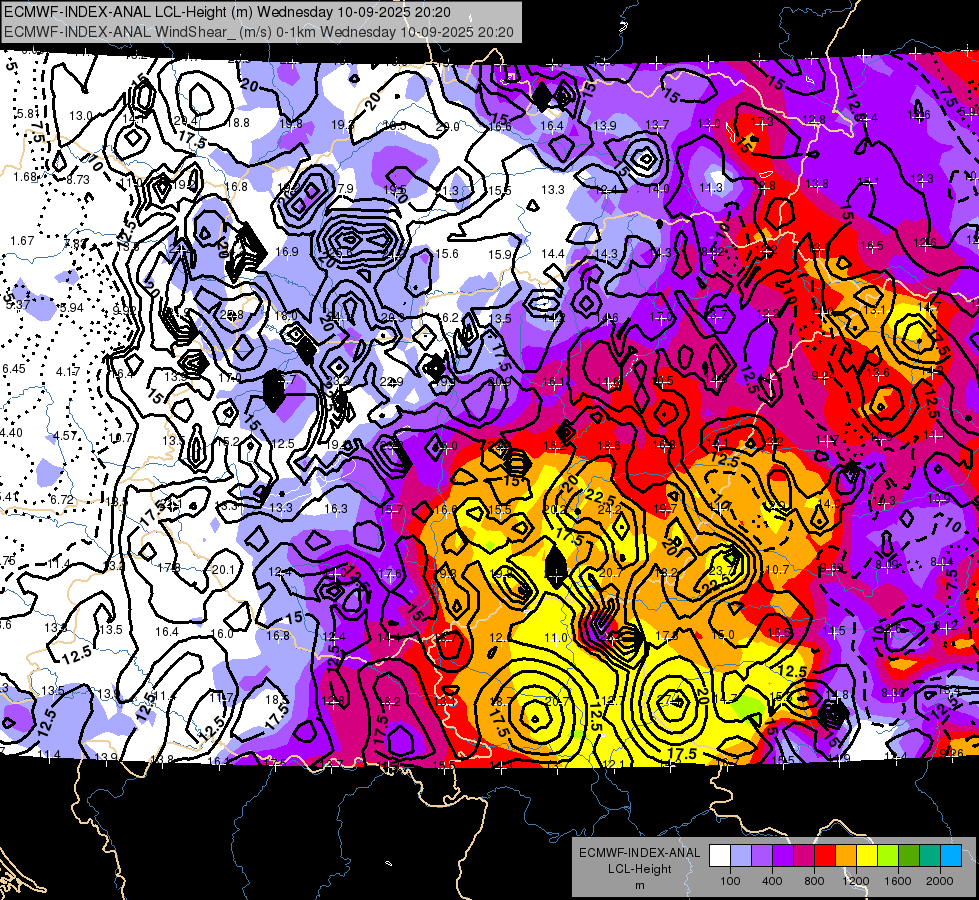Image resolution: width=979 pixels, height=900 pixels.
Task: Click the wind shear value 12.3
Action: [922, 179]
